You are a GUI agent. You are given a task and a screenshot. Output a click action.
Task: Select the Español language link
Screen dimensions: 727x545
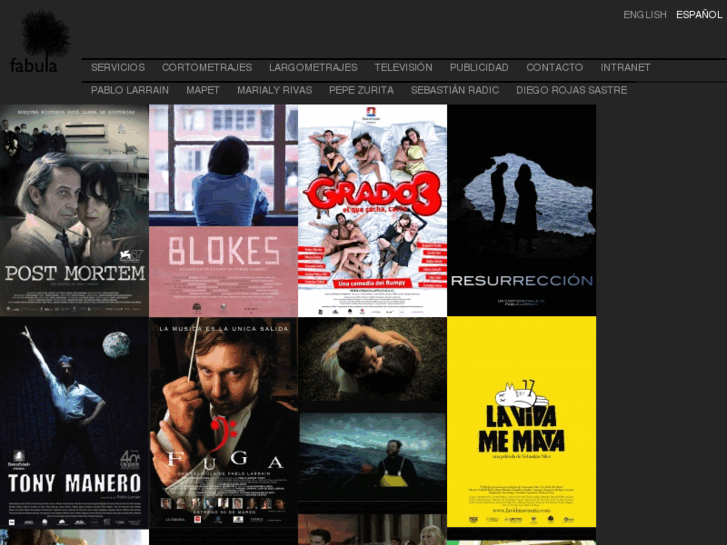[698, 15]
